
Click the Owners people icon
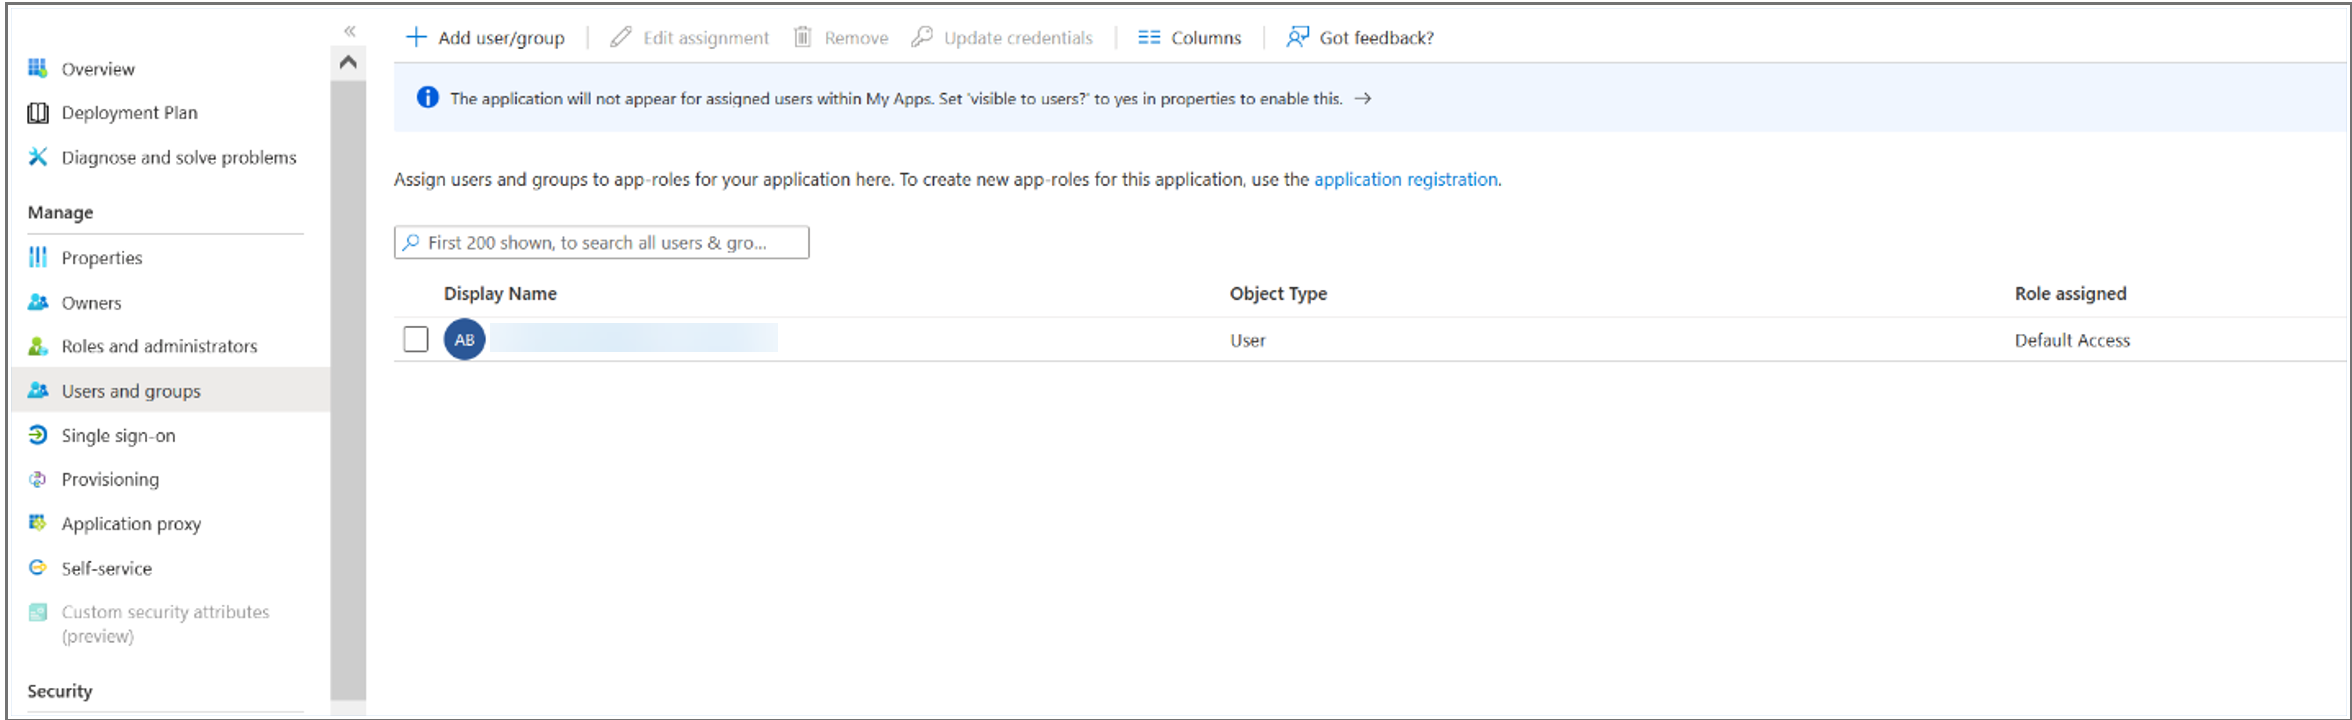pyautogui.click(x=38, y=302)
